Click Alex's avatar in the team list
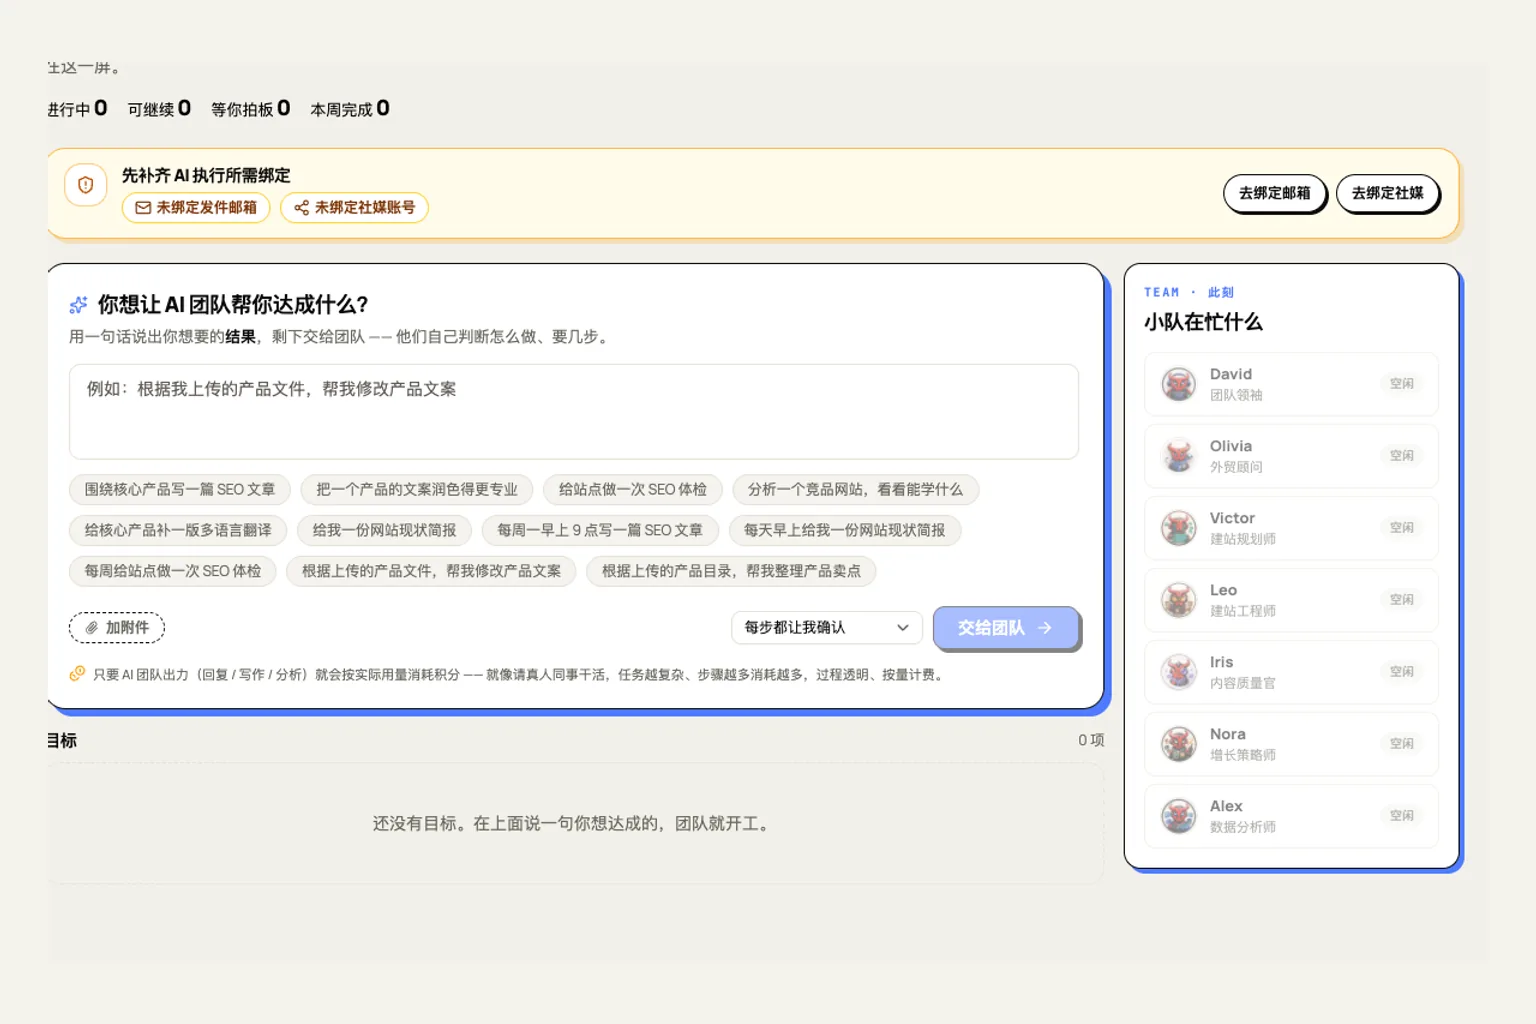This screenshot has height=1024, width=1536. pyautogui.click(x=1179, y=816)
